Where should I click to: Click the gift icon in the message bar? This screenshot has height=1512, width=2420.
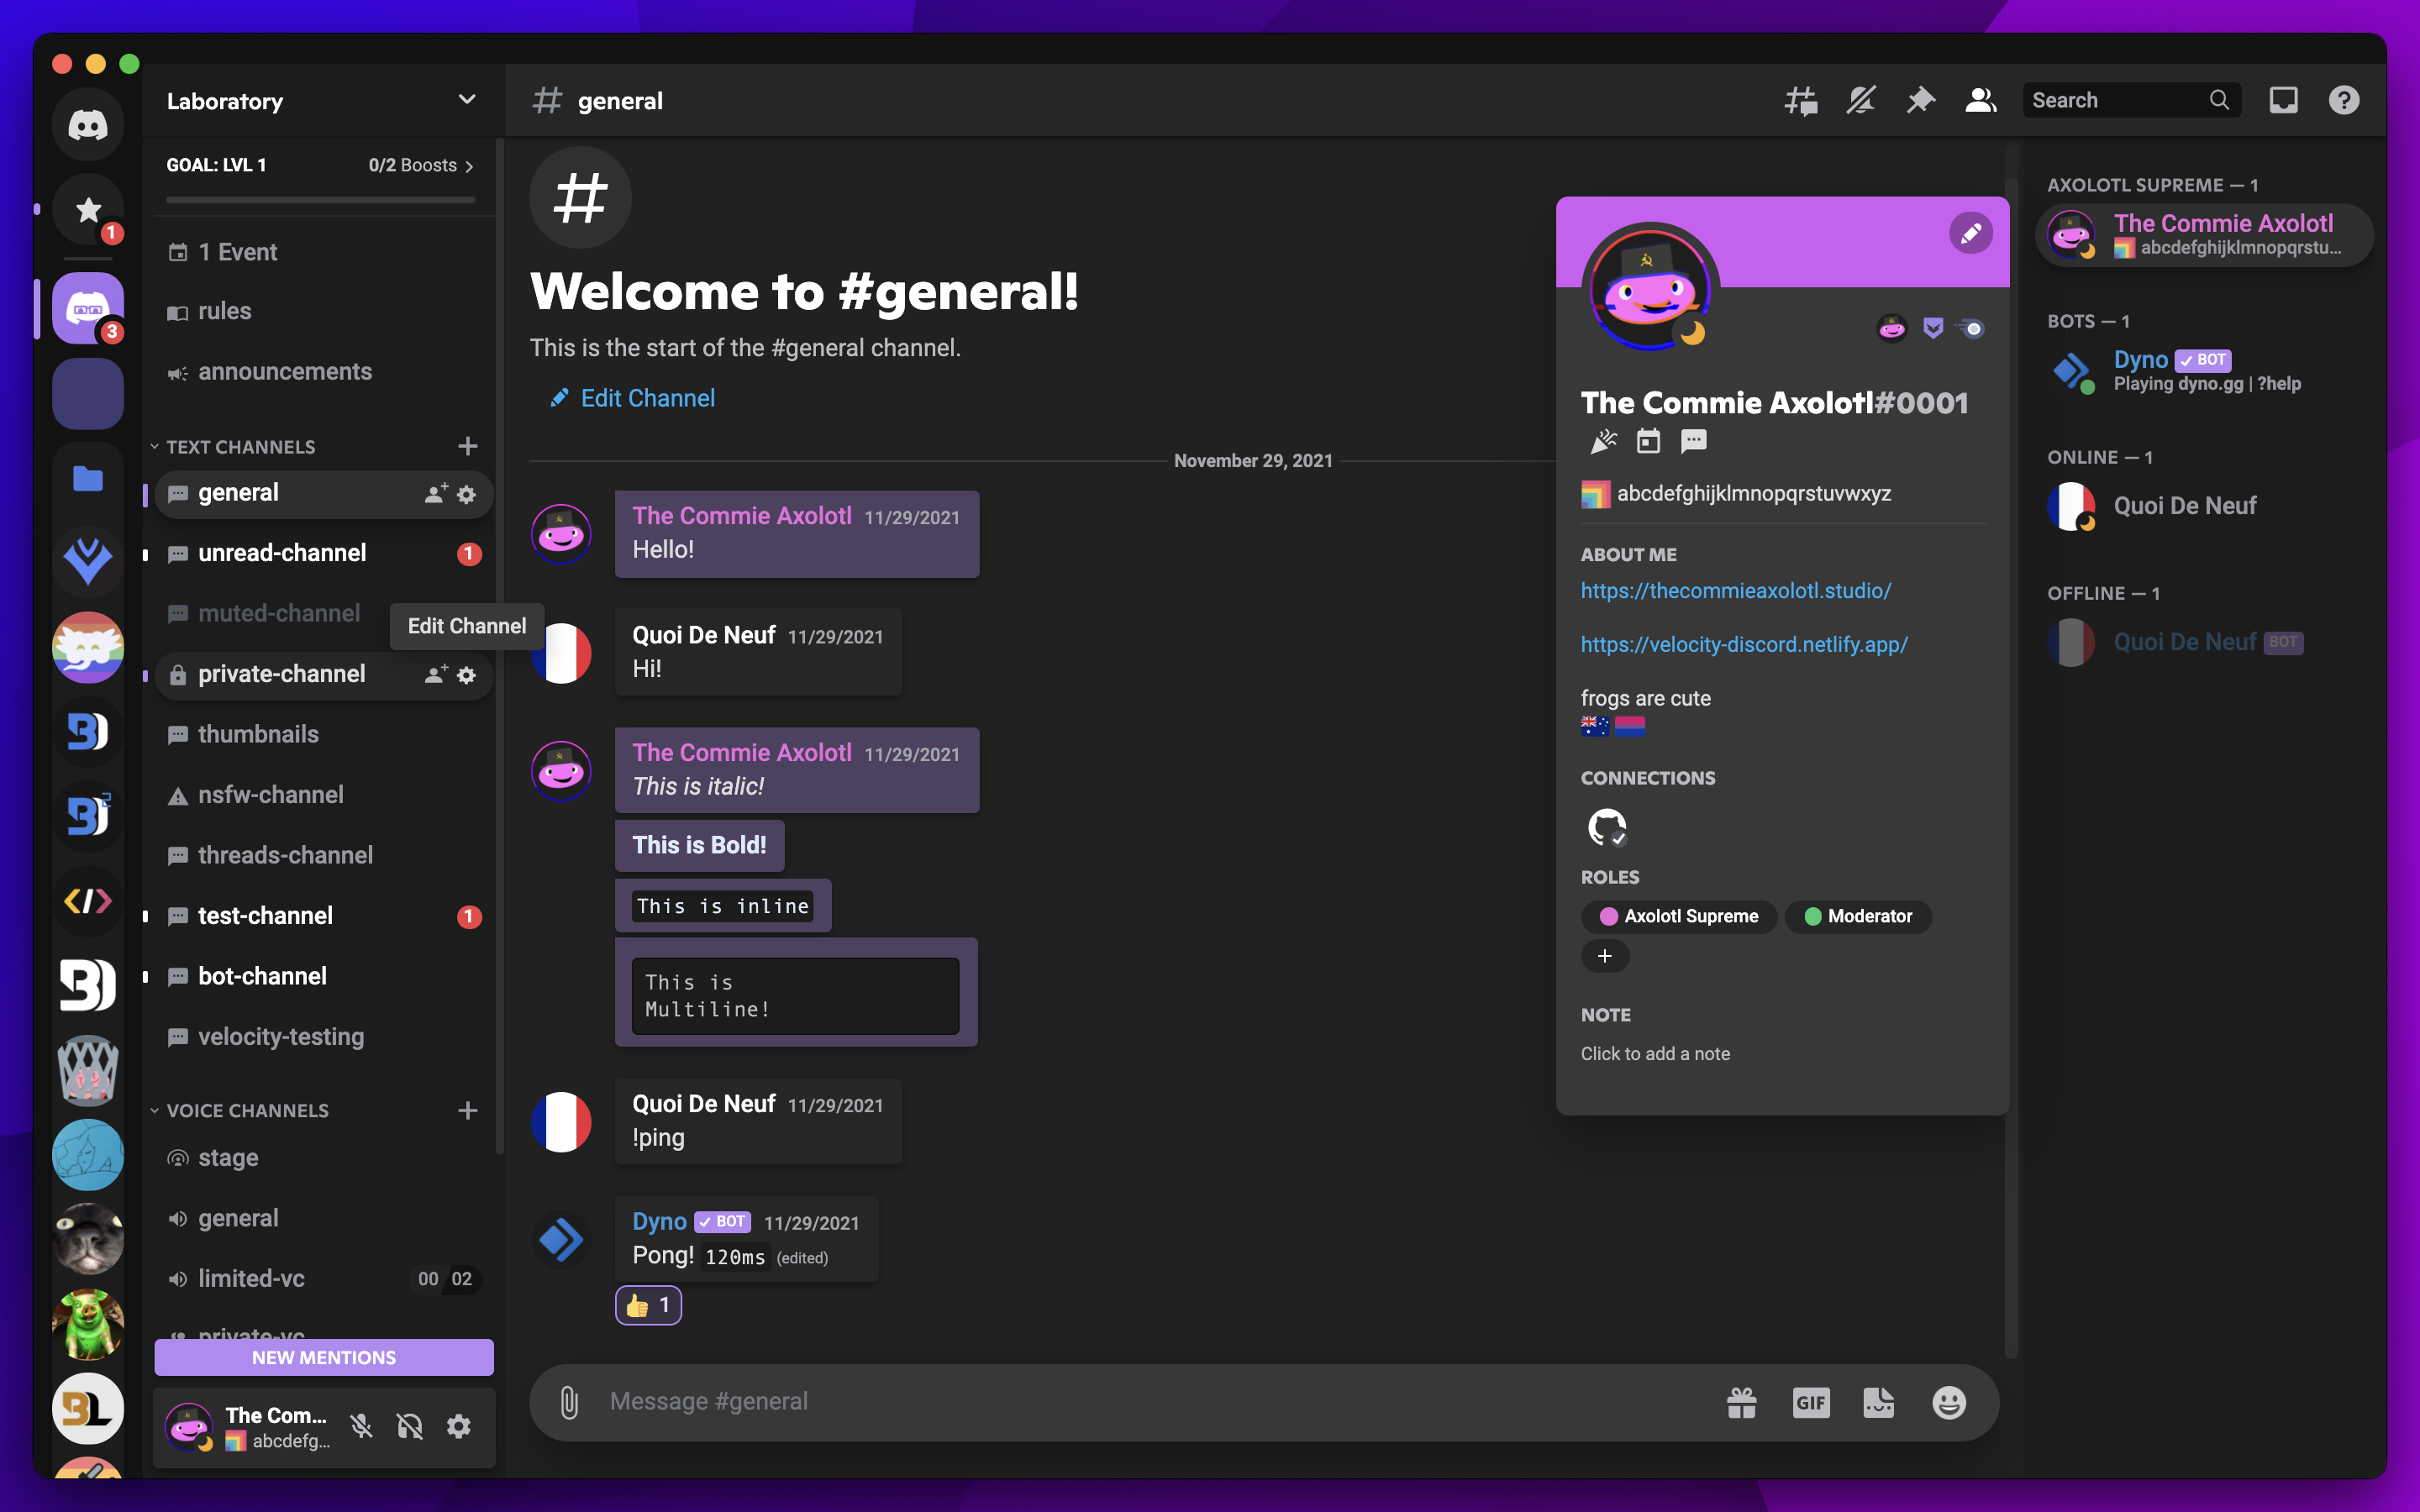[x=1741, y=1402]
